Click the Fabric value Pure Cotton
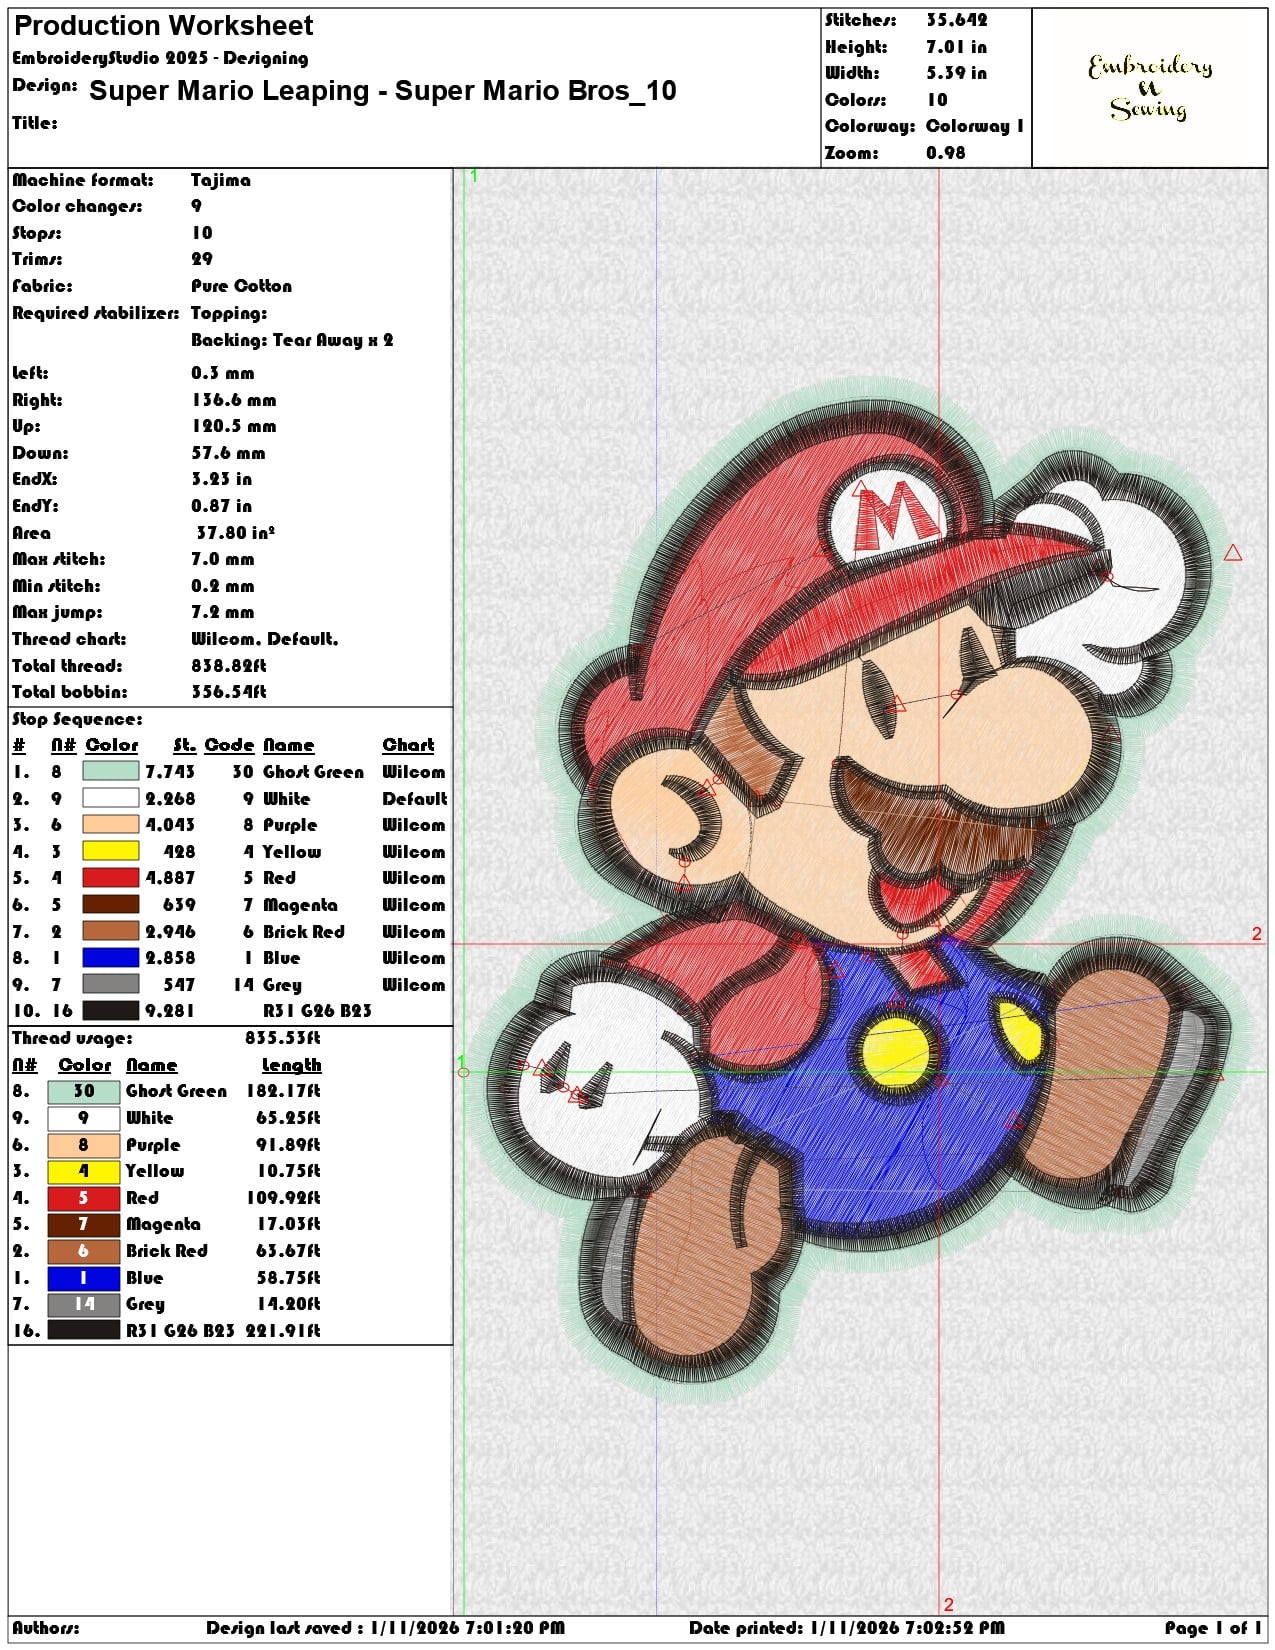Image resolution: width=1275 pixels, height=1650 pixels. [242, 286]
